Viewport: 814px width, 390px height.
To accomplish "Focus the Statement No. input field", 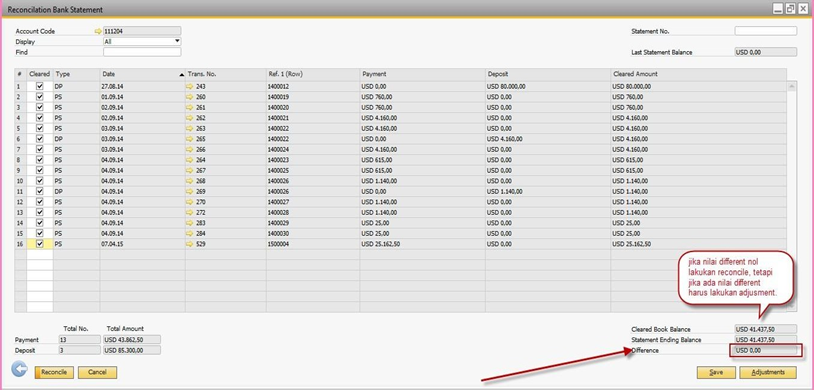I will click(x=766, y=31).
